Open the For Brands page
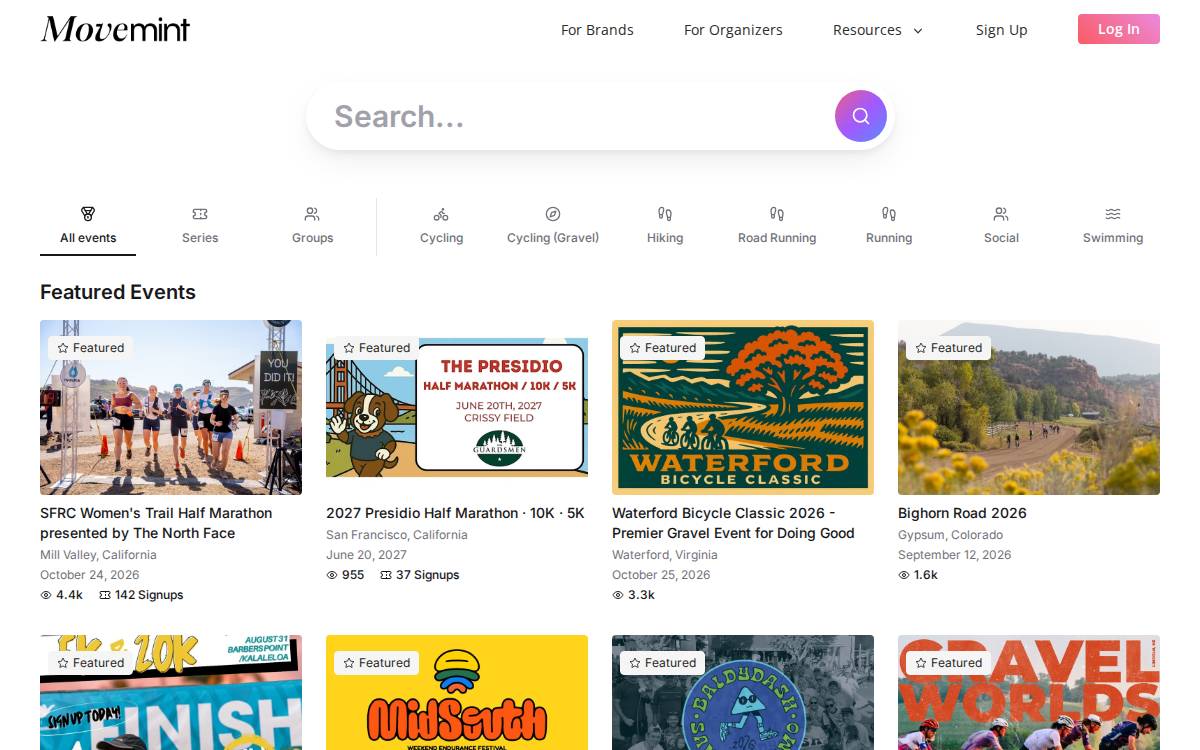 click(597, 30)
